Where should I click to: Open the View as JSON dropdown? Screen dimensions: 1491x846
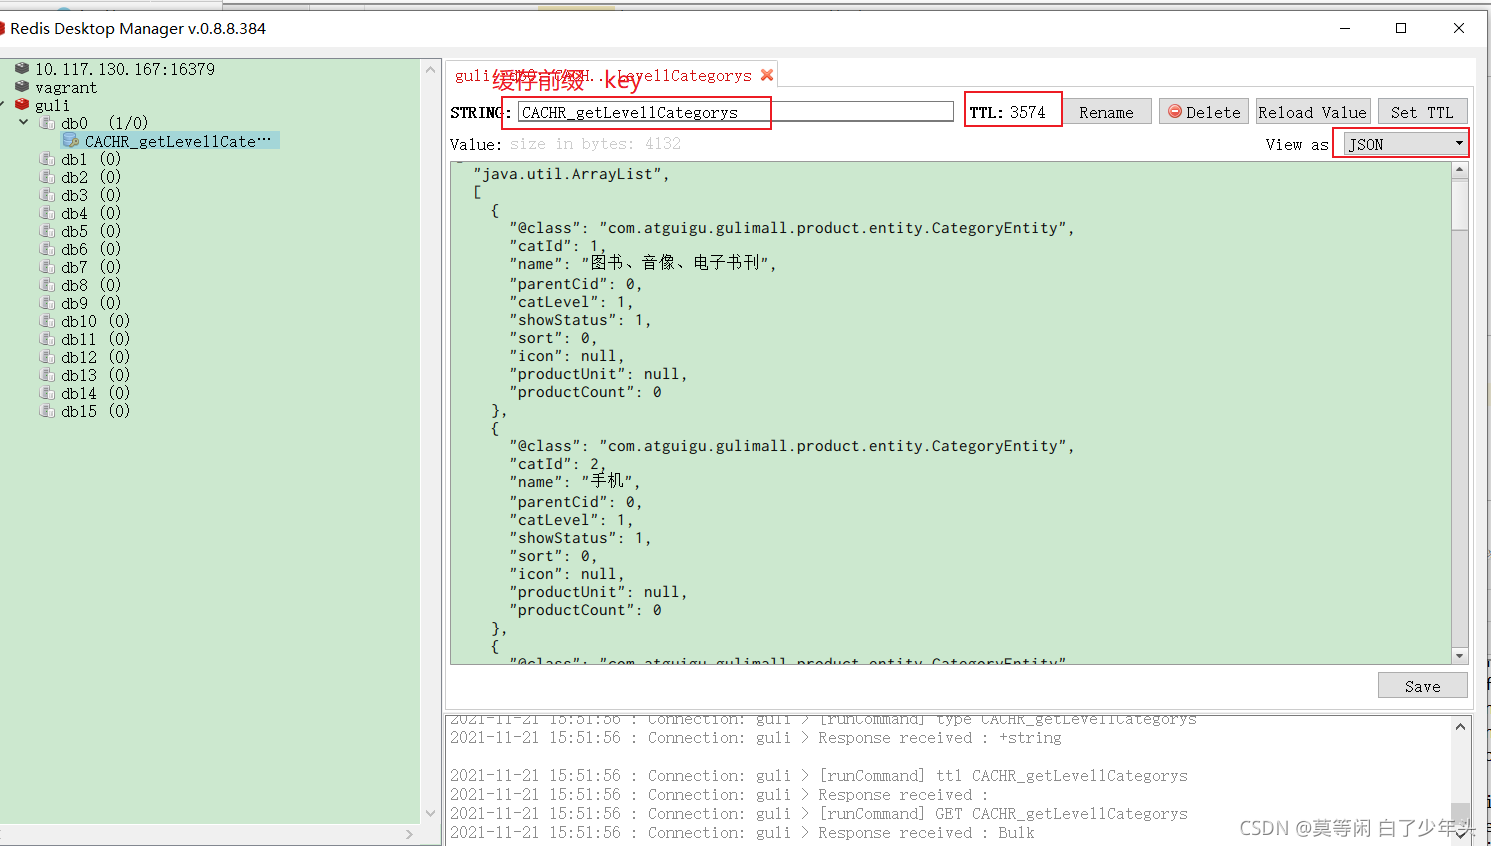(x=1405, y=144)
